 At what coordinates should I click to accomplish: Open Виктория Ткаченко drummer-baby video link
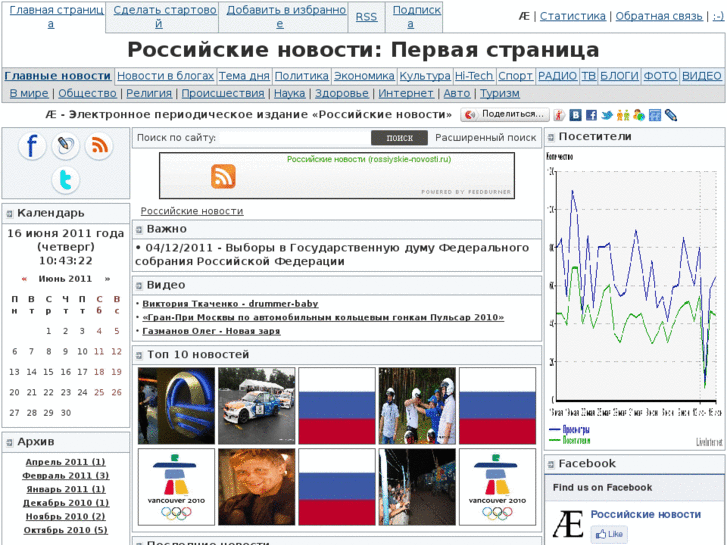(x=230, y=304)
